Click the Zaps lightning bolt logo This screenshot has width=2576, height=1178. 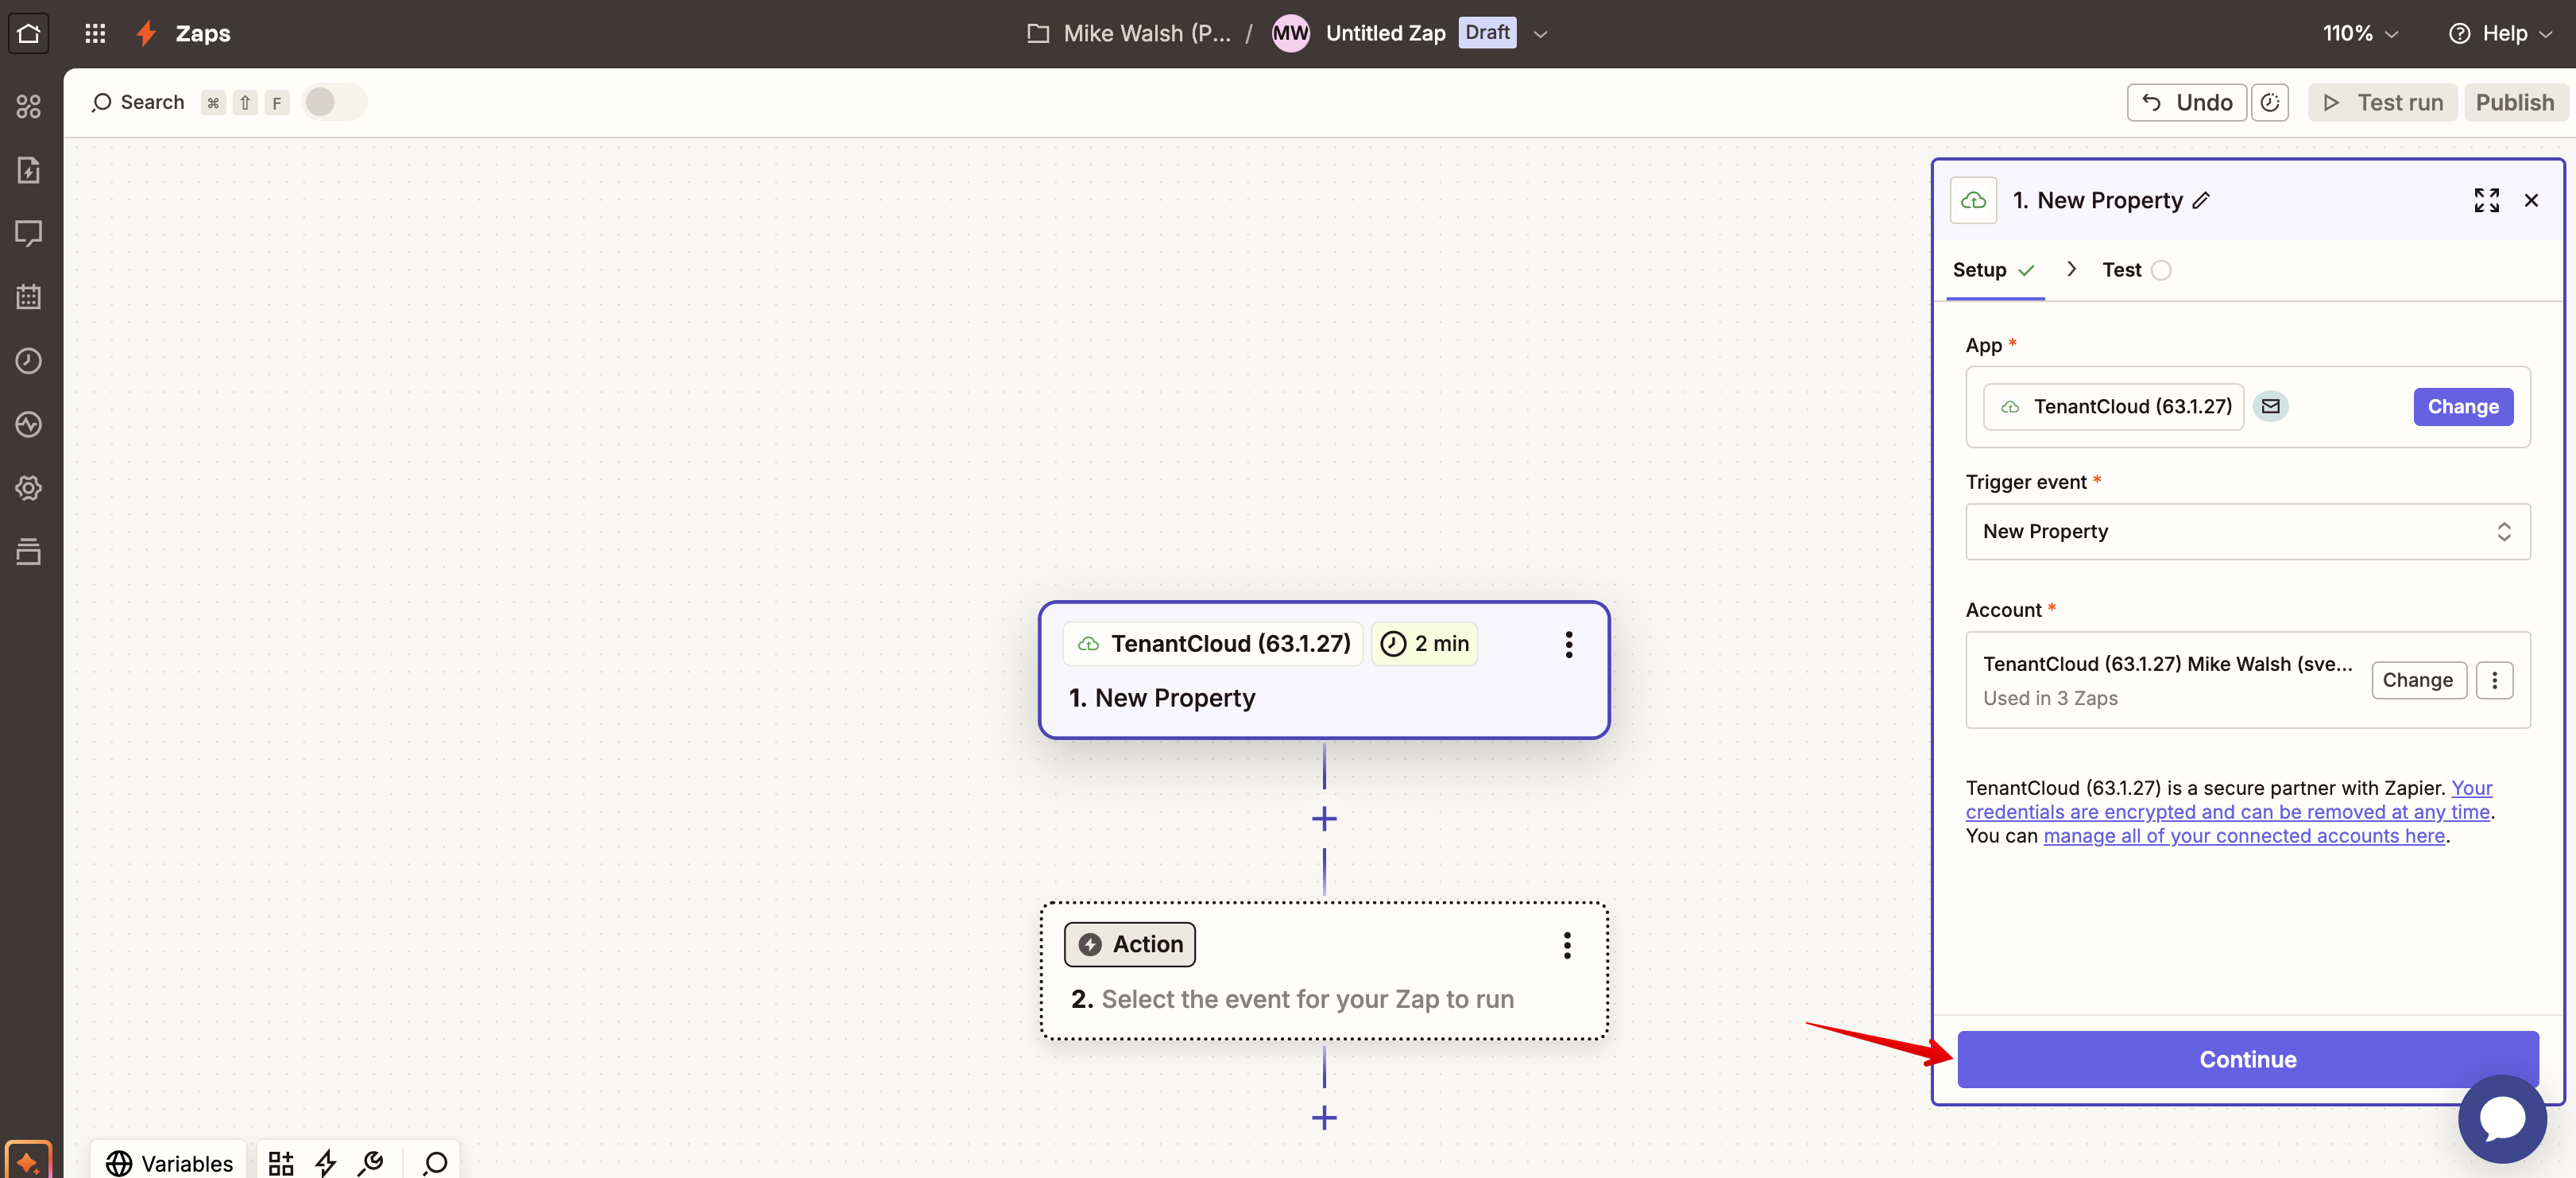tap(146, 33)
